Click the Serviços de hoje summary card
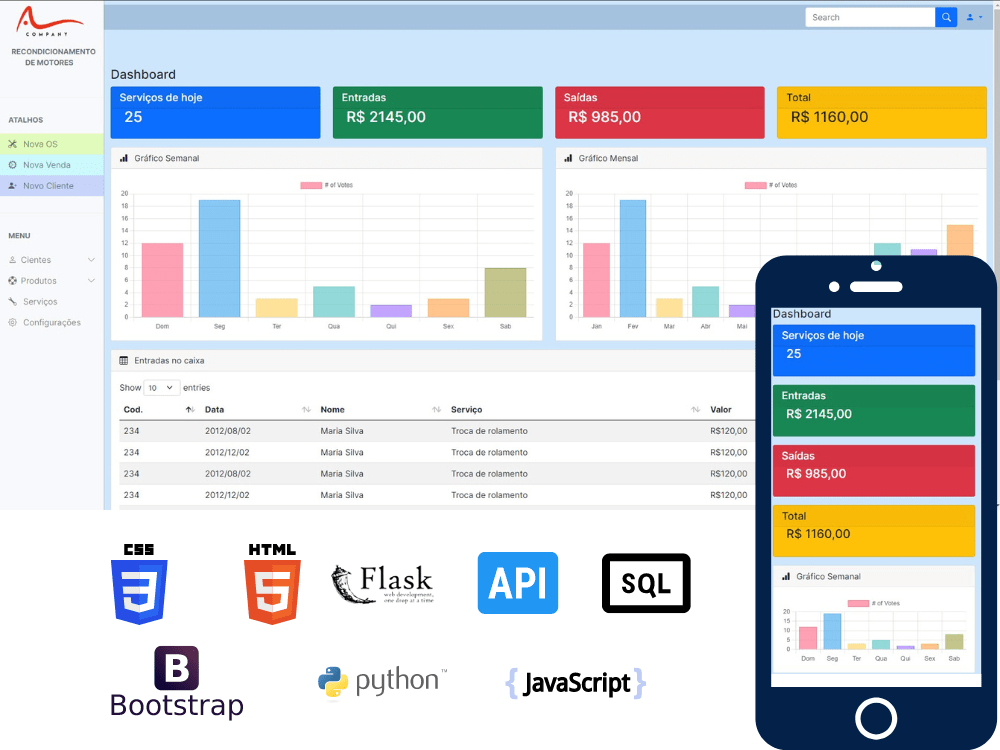Image resolution: width=1000 pixels, height=750 pixels. point(214,112)
